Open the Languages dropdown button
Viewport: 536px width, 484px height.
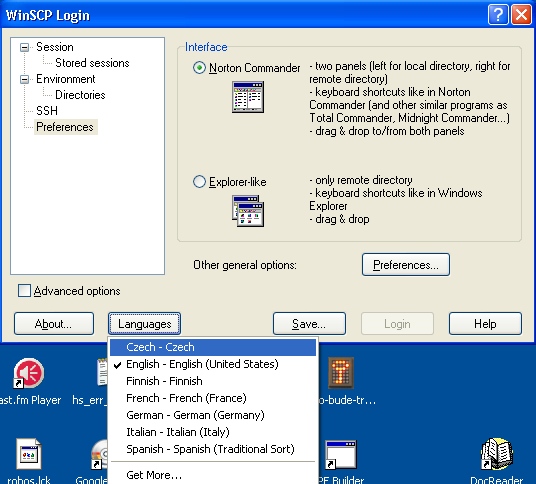145,323
